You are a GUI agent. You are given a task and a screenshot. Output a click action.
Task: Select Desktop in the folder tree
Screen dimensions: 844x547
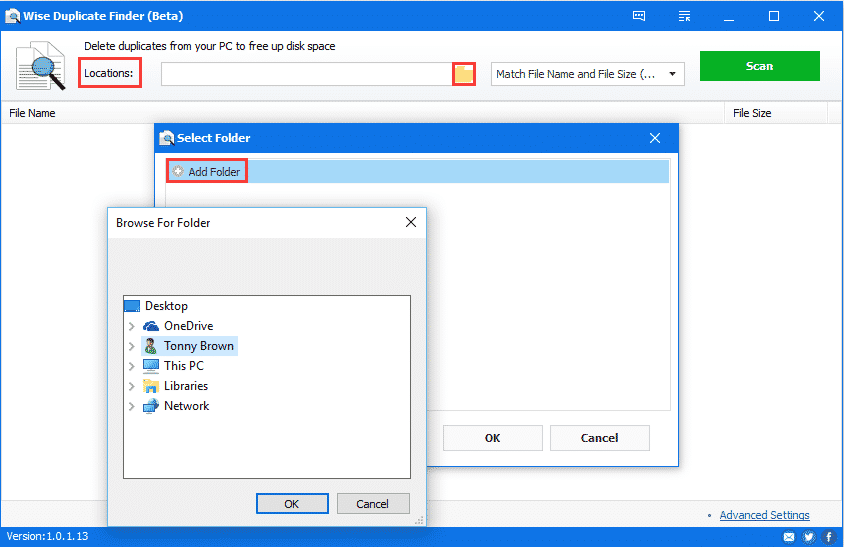coord(166,306)
